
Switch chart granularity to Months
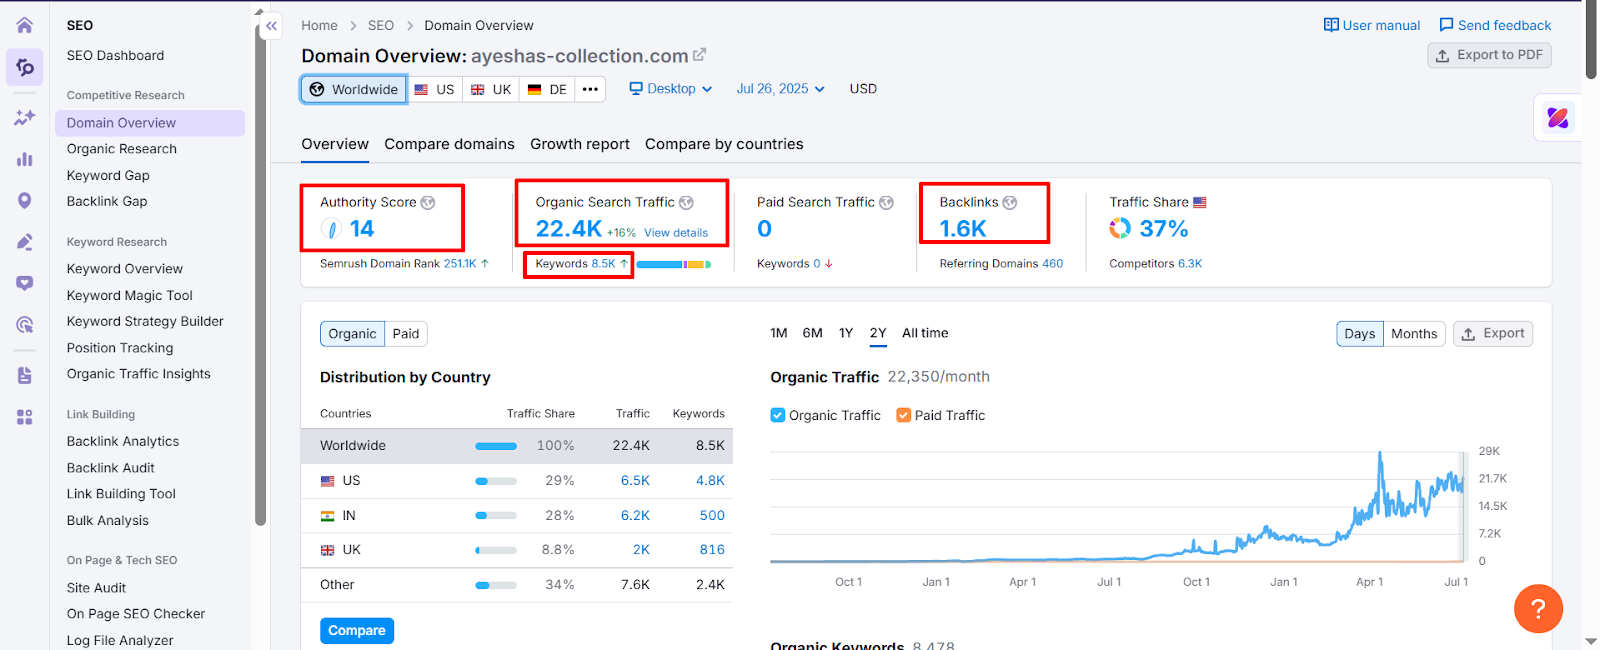(x=1414, y=334)
